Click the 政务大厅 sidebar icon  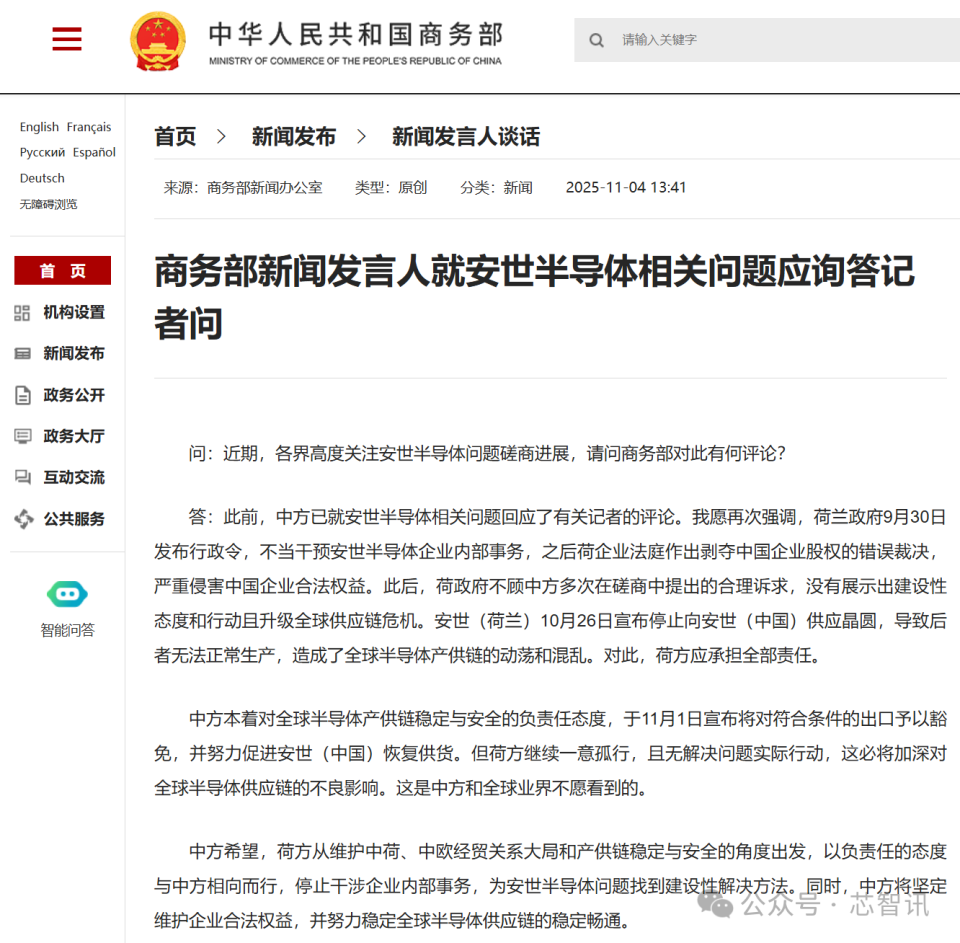(21, 436)
